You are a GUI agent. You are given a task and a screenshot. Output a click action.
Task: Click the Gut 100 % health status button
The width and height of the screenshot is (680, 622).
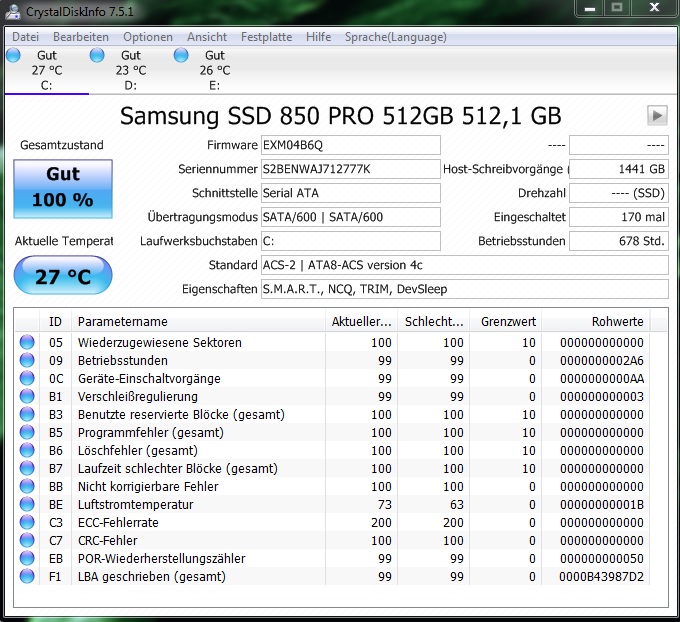(x=63, y=189)
